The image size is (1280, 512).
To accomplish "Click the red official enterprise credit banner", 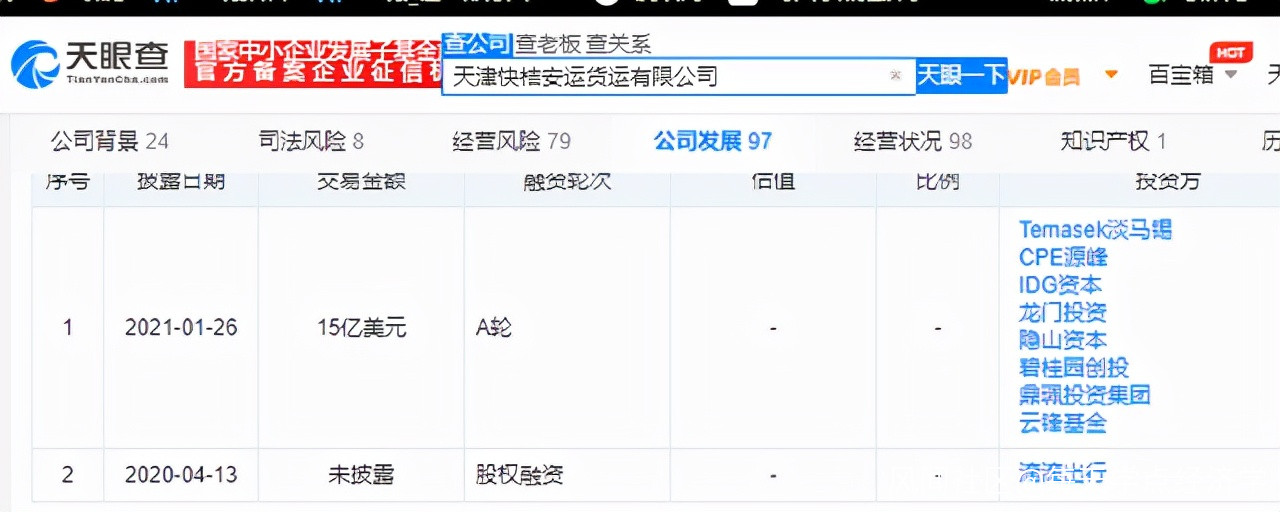I will [312, 62].
